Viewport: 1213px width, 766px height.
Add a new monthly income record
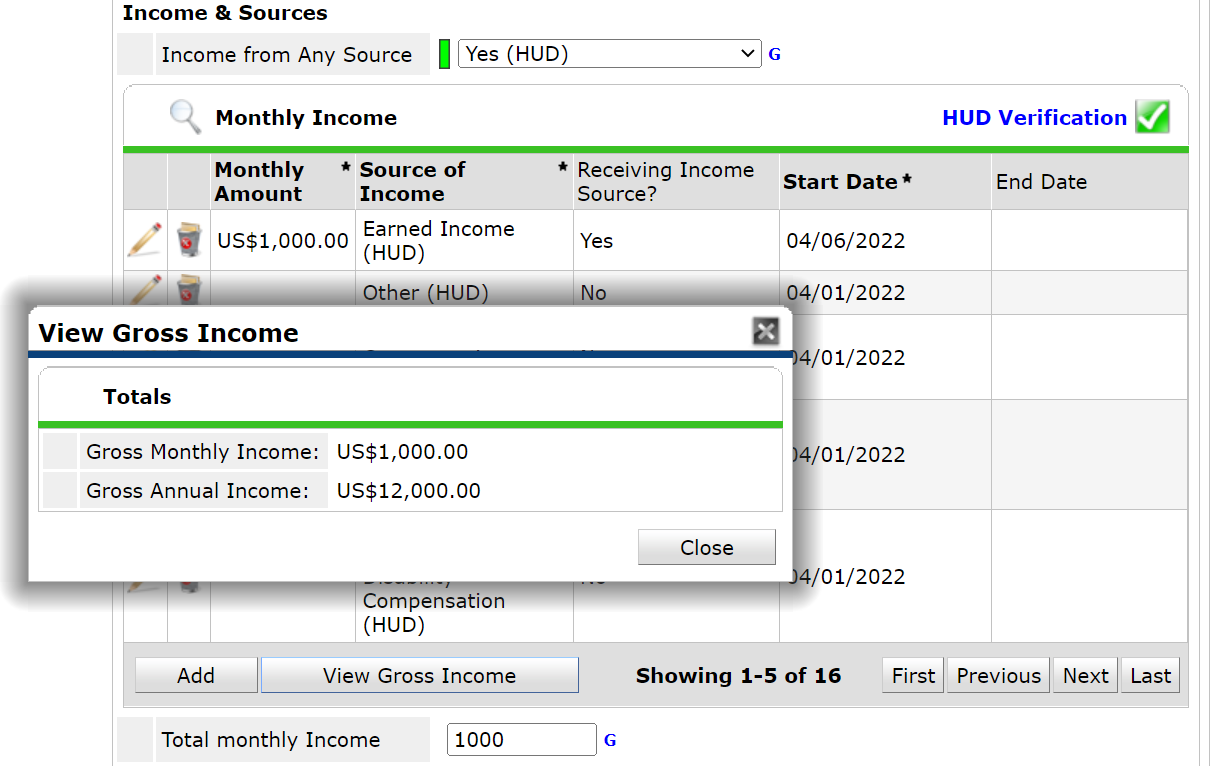(196, 676)
